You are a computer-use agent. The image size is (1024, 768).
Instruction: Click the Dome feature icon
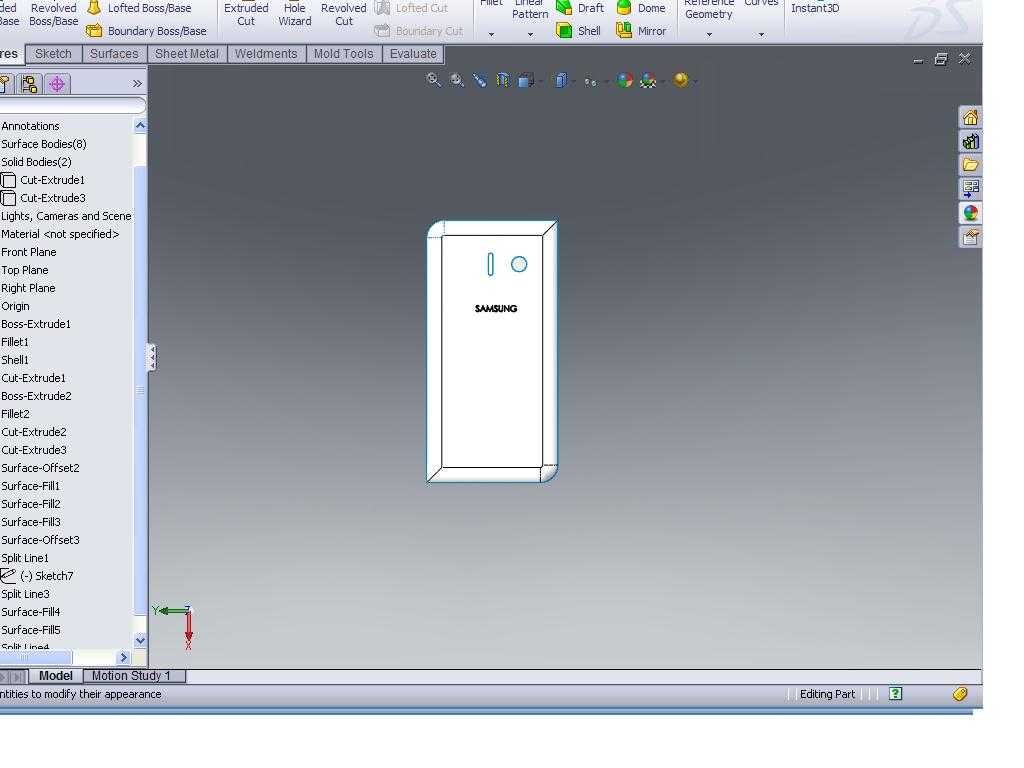pyautogui.click(x=624, y=8)
